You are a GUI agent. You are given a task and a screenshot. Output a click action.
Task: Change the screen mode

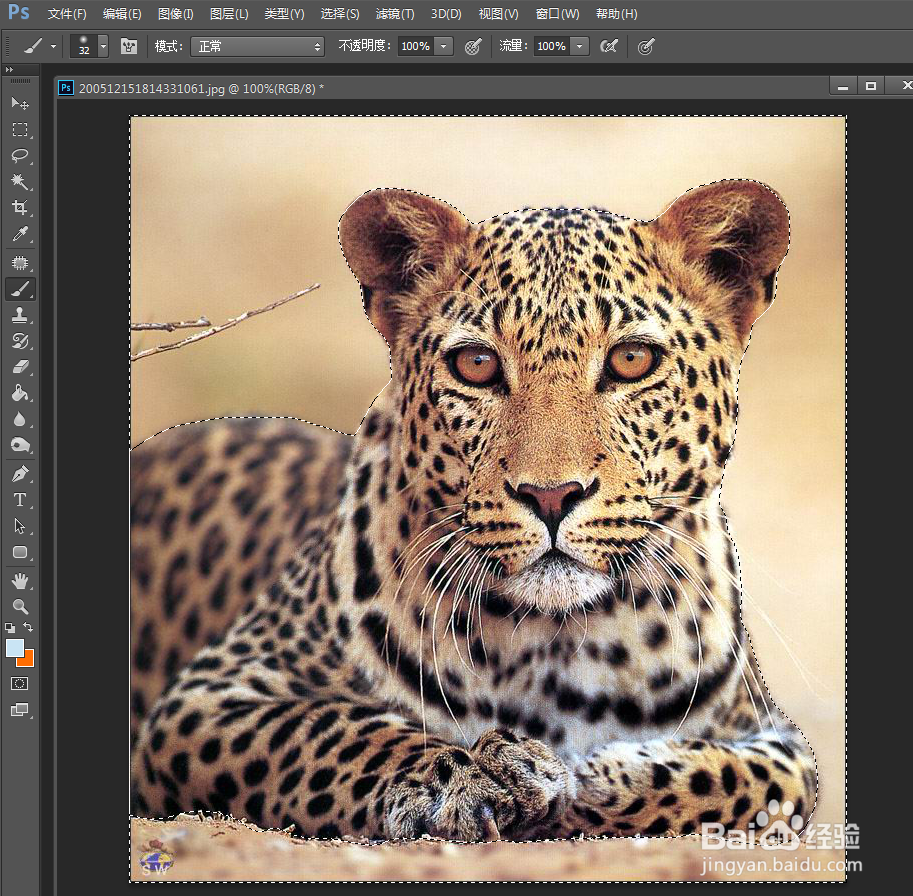point(20,710)
